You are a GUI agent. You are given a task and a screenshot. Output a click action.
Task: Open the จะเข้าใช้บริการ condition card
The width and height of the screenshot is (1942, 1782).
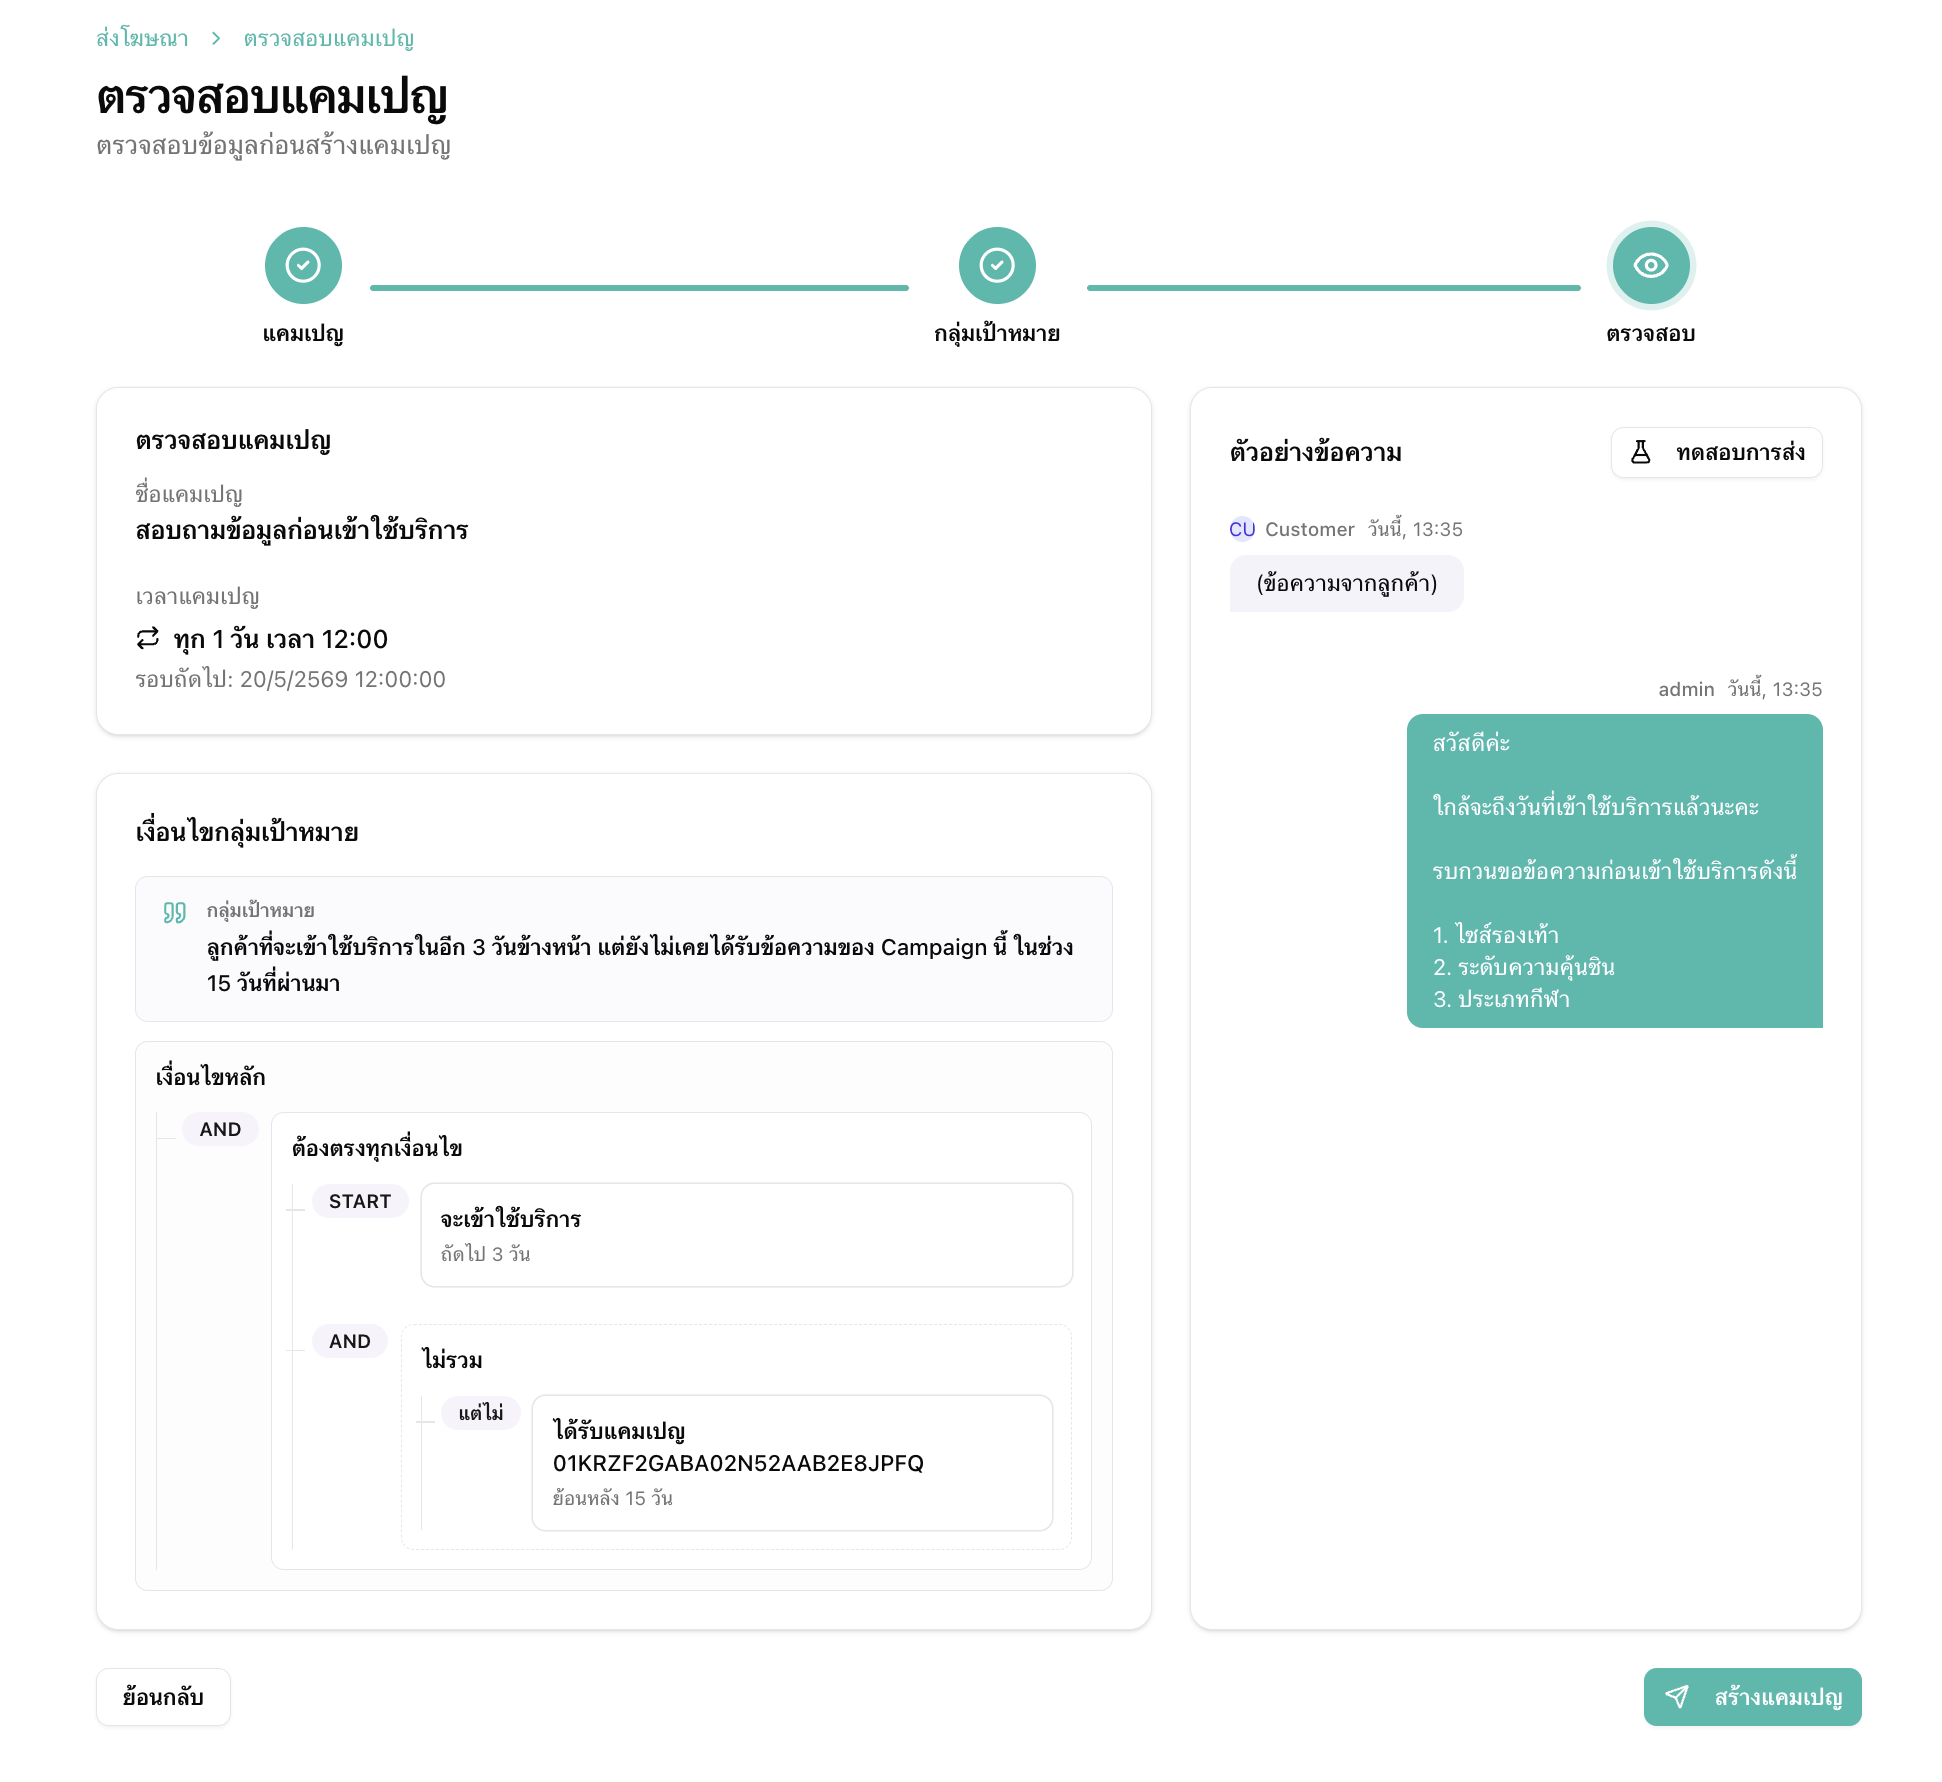(747, 1235)
